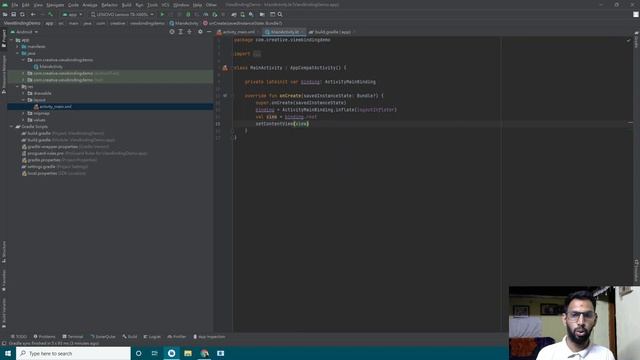Click the Search Everywhere magnifier icon

280,14
